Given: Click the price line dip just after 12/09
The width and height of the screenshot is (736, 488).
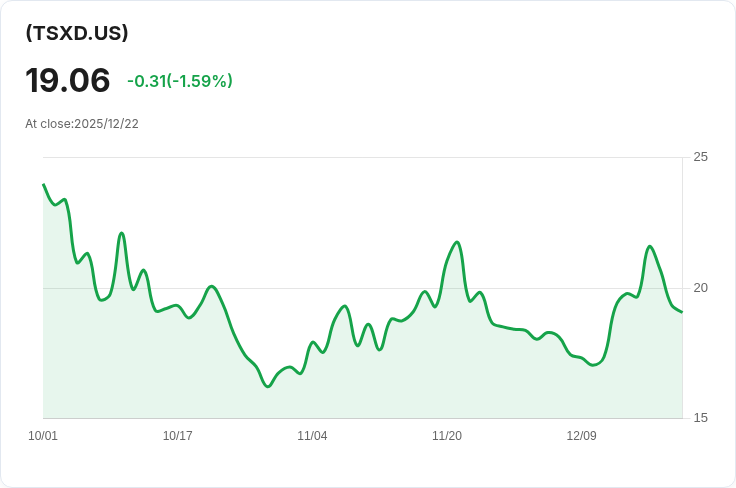Looking at the screenshot, I should [594, 365].
